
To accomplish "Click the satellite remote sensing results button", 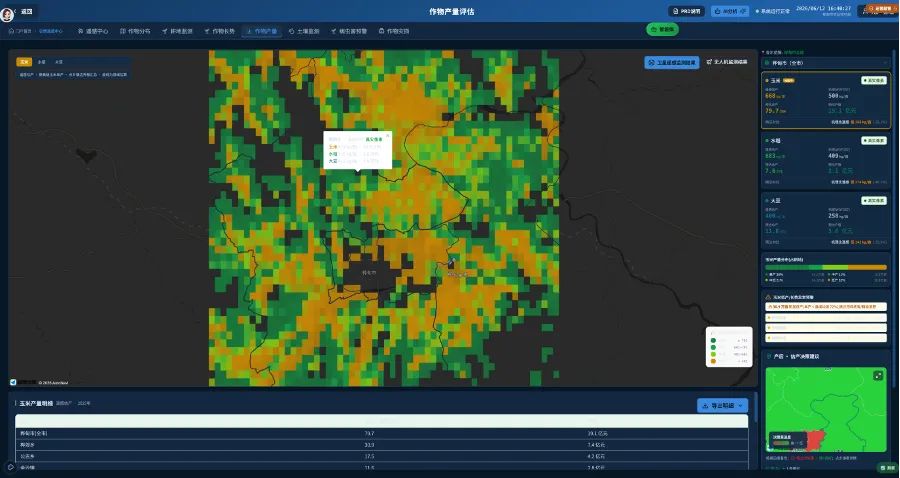I will [672, 62].
